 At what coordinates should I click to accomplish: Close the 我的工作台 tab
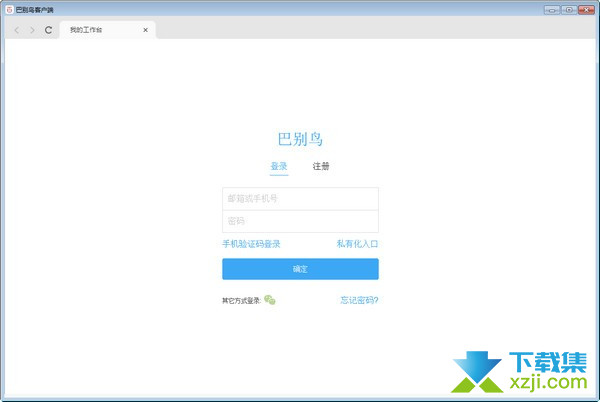tap(145, 30)
